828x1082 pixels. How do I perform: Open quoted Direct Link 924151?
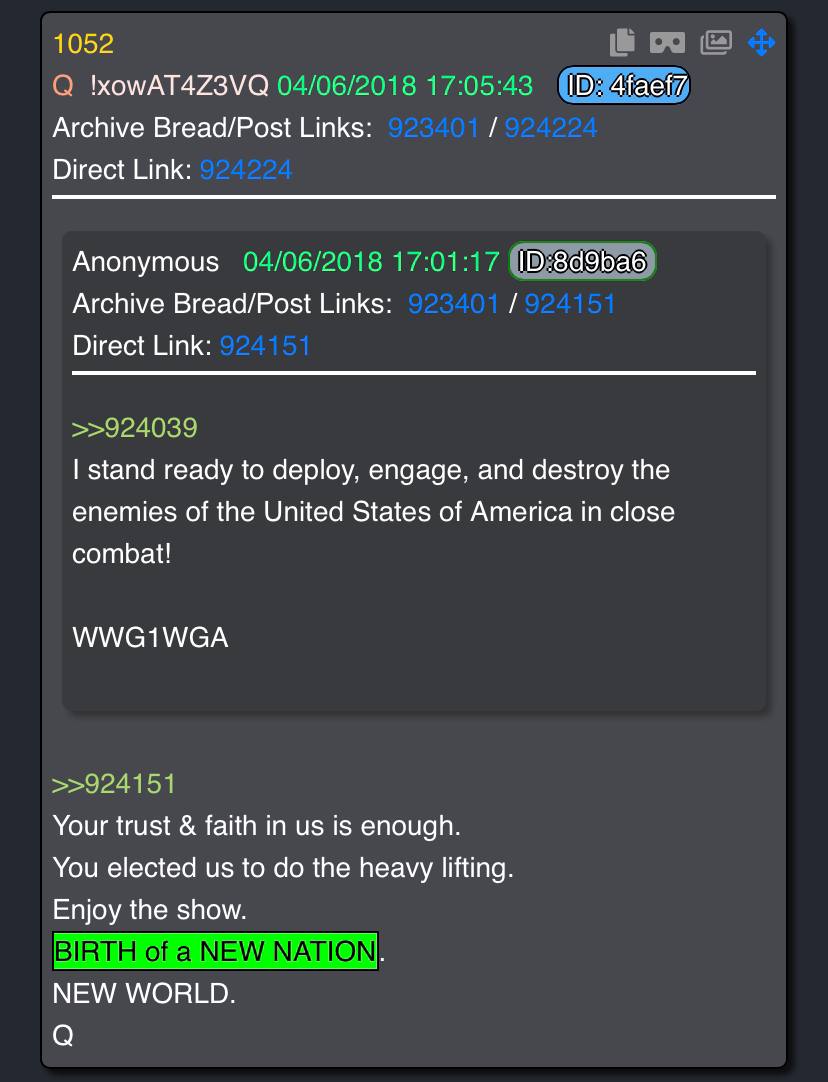[x=265, y=346]
